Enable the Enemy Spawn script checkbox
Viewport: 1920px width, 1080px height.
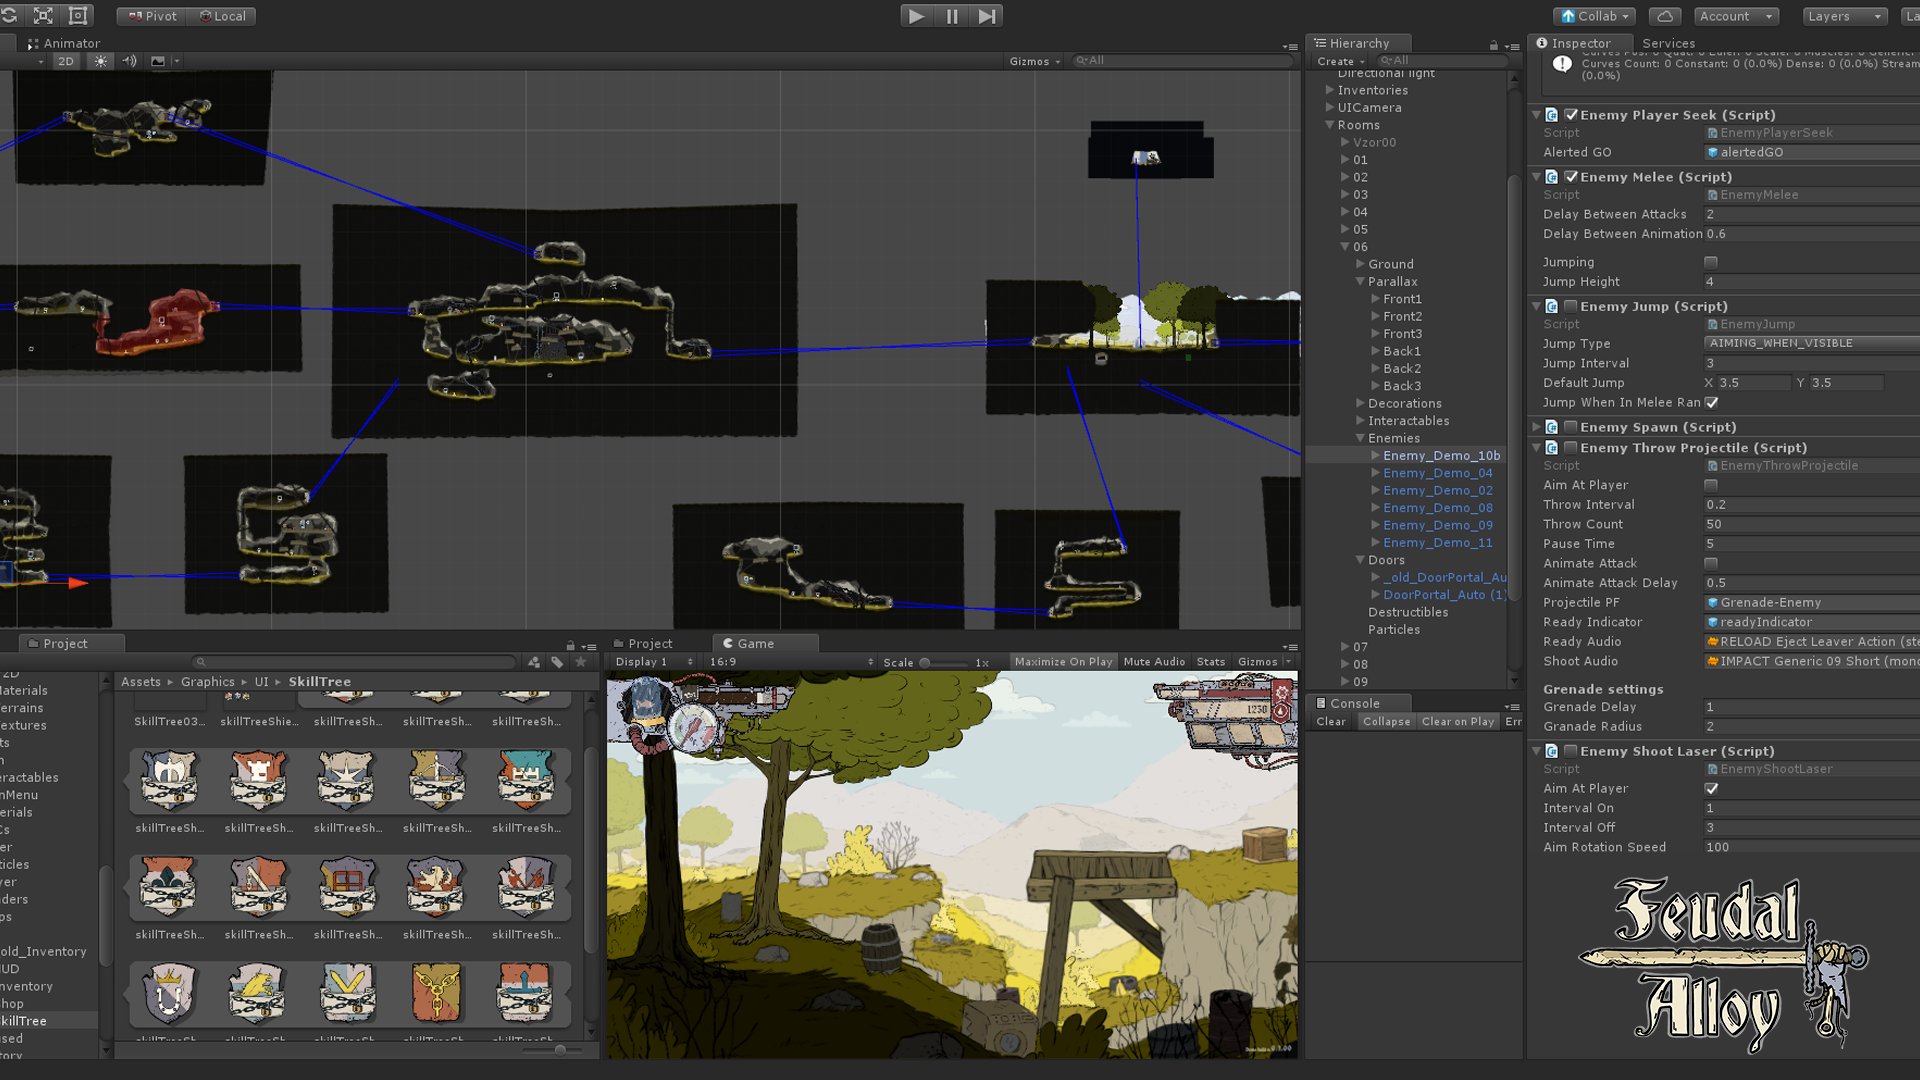(1571, 427)
